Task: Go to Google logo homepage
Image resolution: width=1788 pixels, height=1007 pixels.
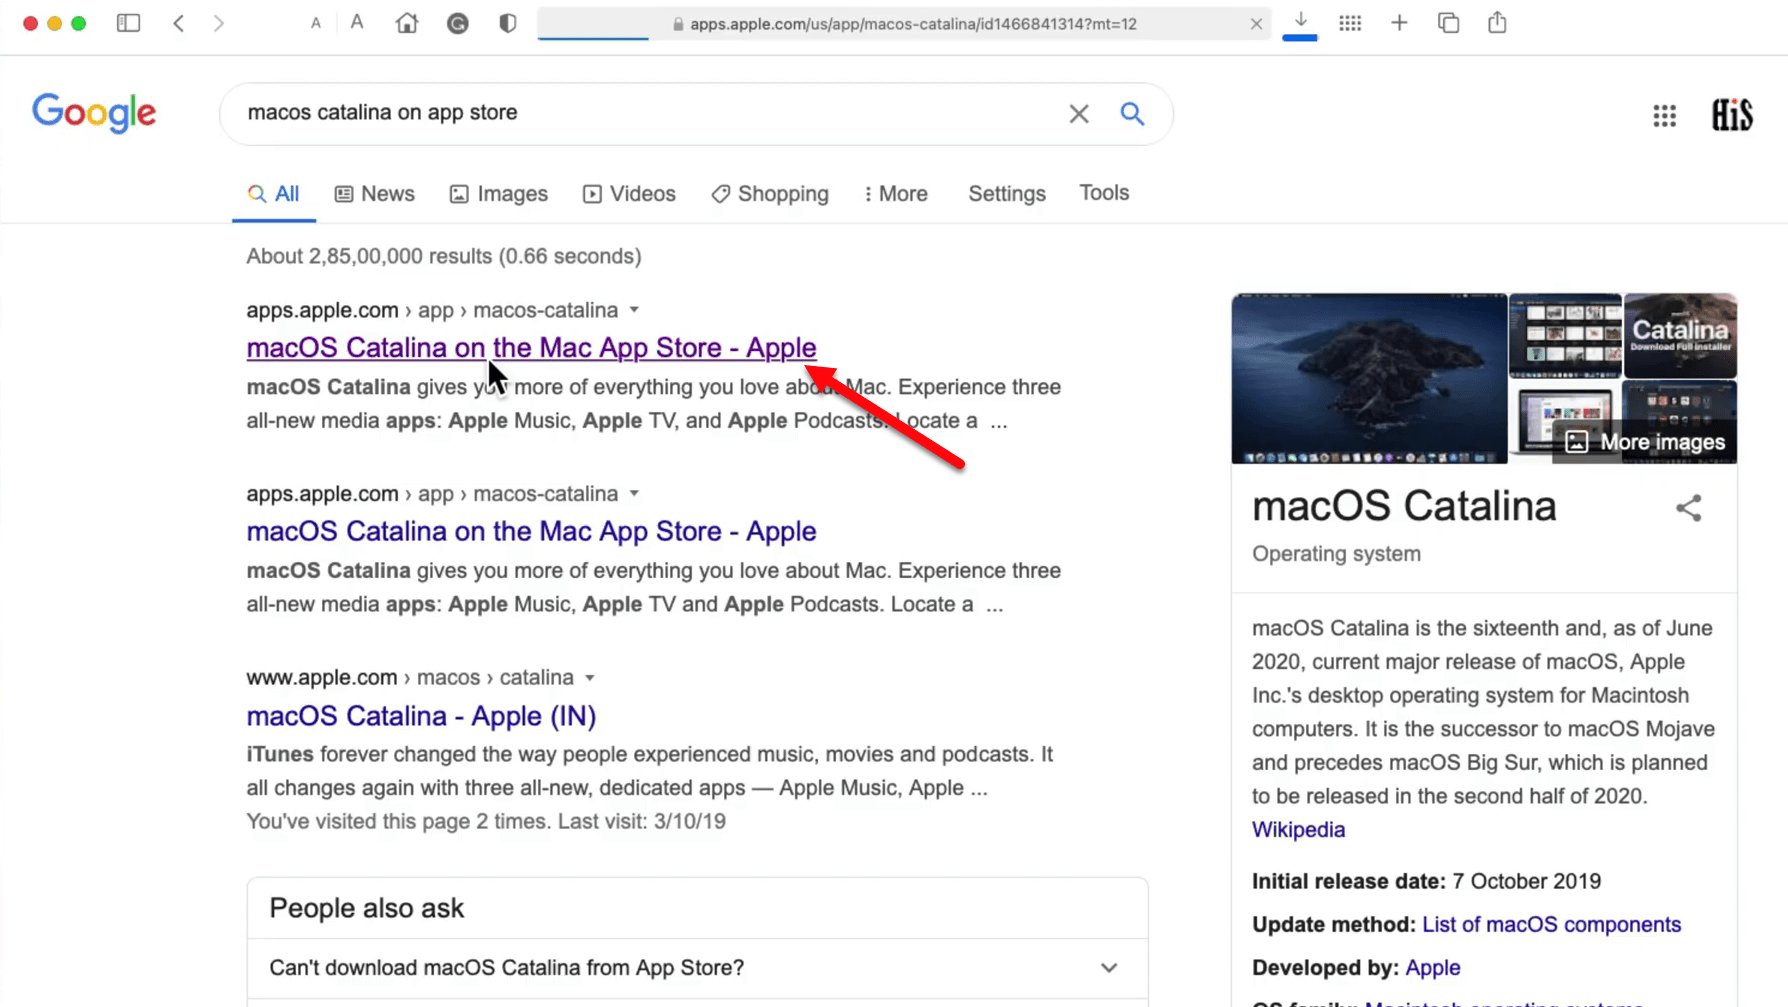Action: coord(94,113)
